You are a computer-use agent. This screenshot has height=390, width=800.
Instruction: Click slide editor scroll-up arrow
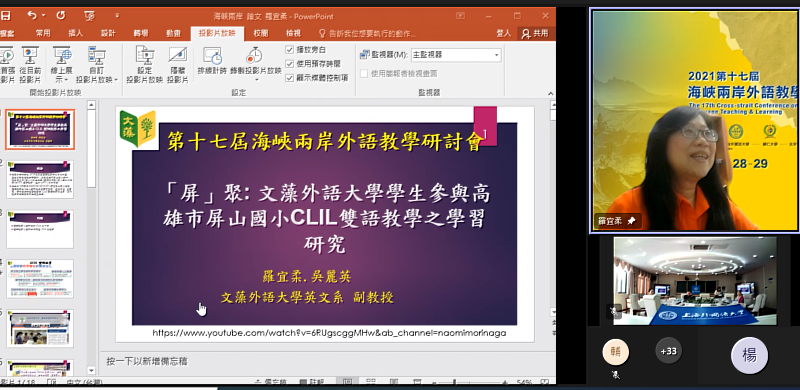coord(553,105)
